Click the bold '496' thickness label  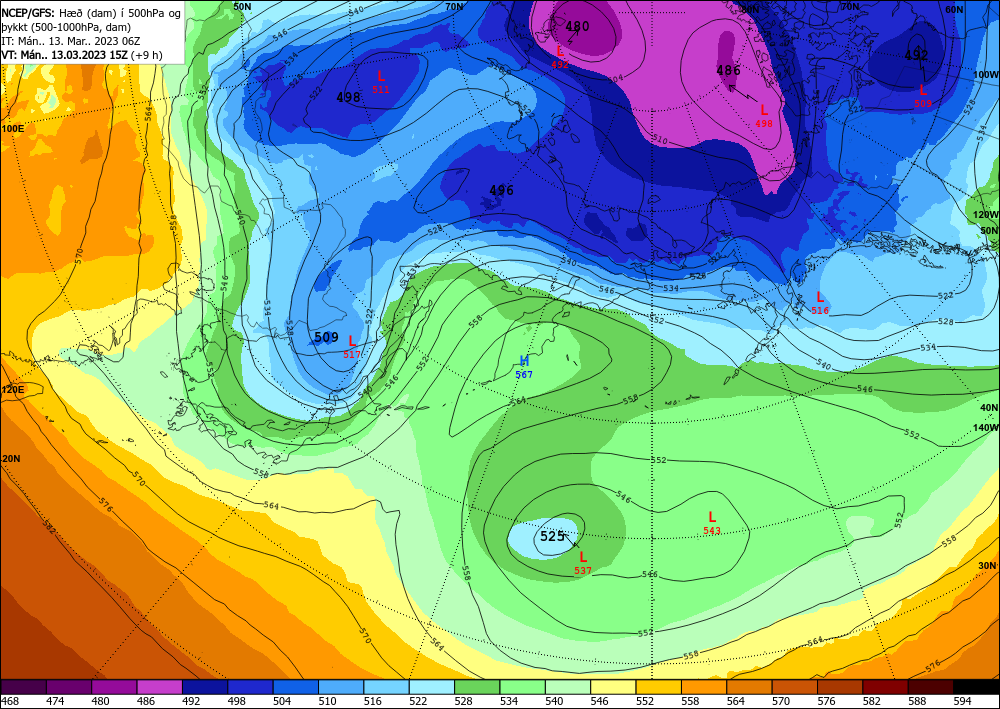(x=501, y=190)
